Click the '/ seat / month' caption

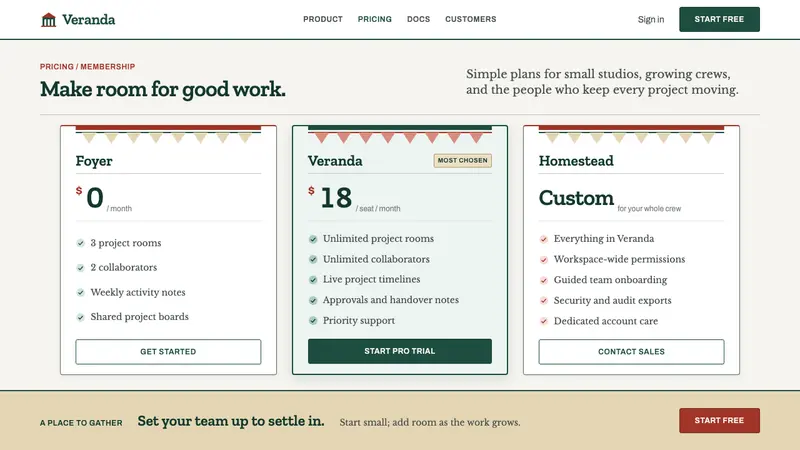point(378,209)
